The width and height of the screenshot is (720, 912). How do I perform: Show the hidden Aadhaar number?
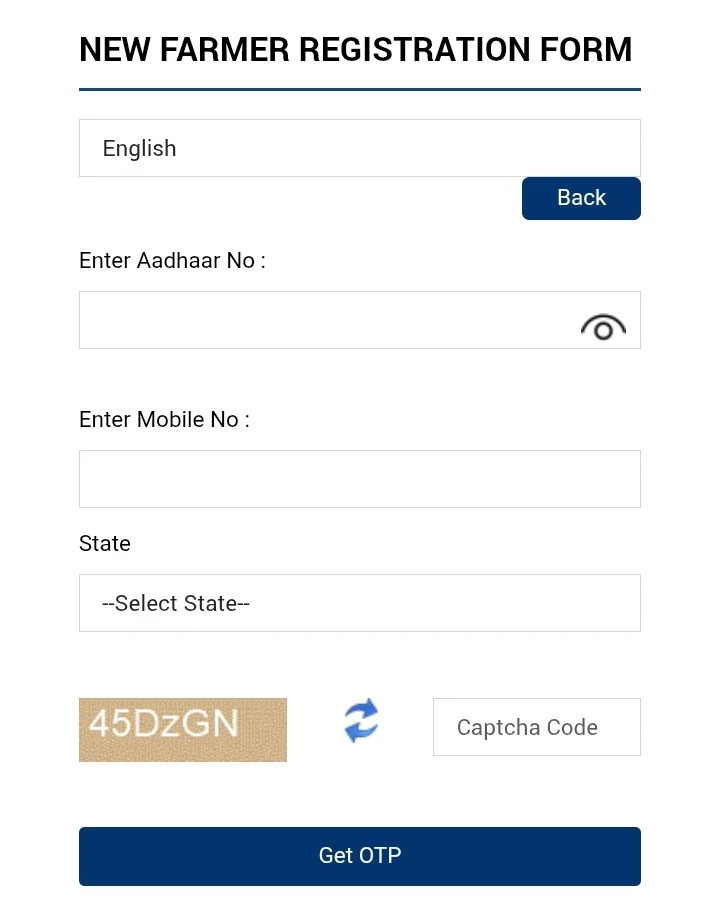pos(603,327)
